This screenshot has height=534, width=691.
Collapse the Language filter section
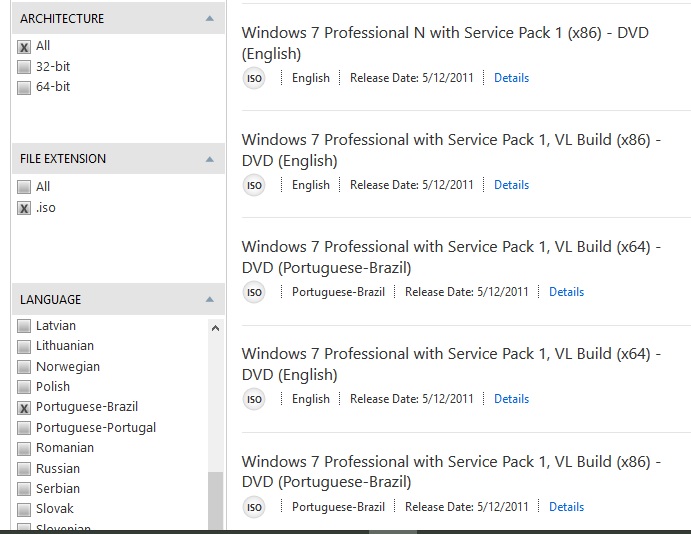tap(210, 300)
